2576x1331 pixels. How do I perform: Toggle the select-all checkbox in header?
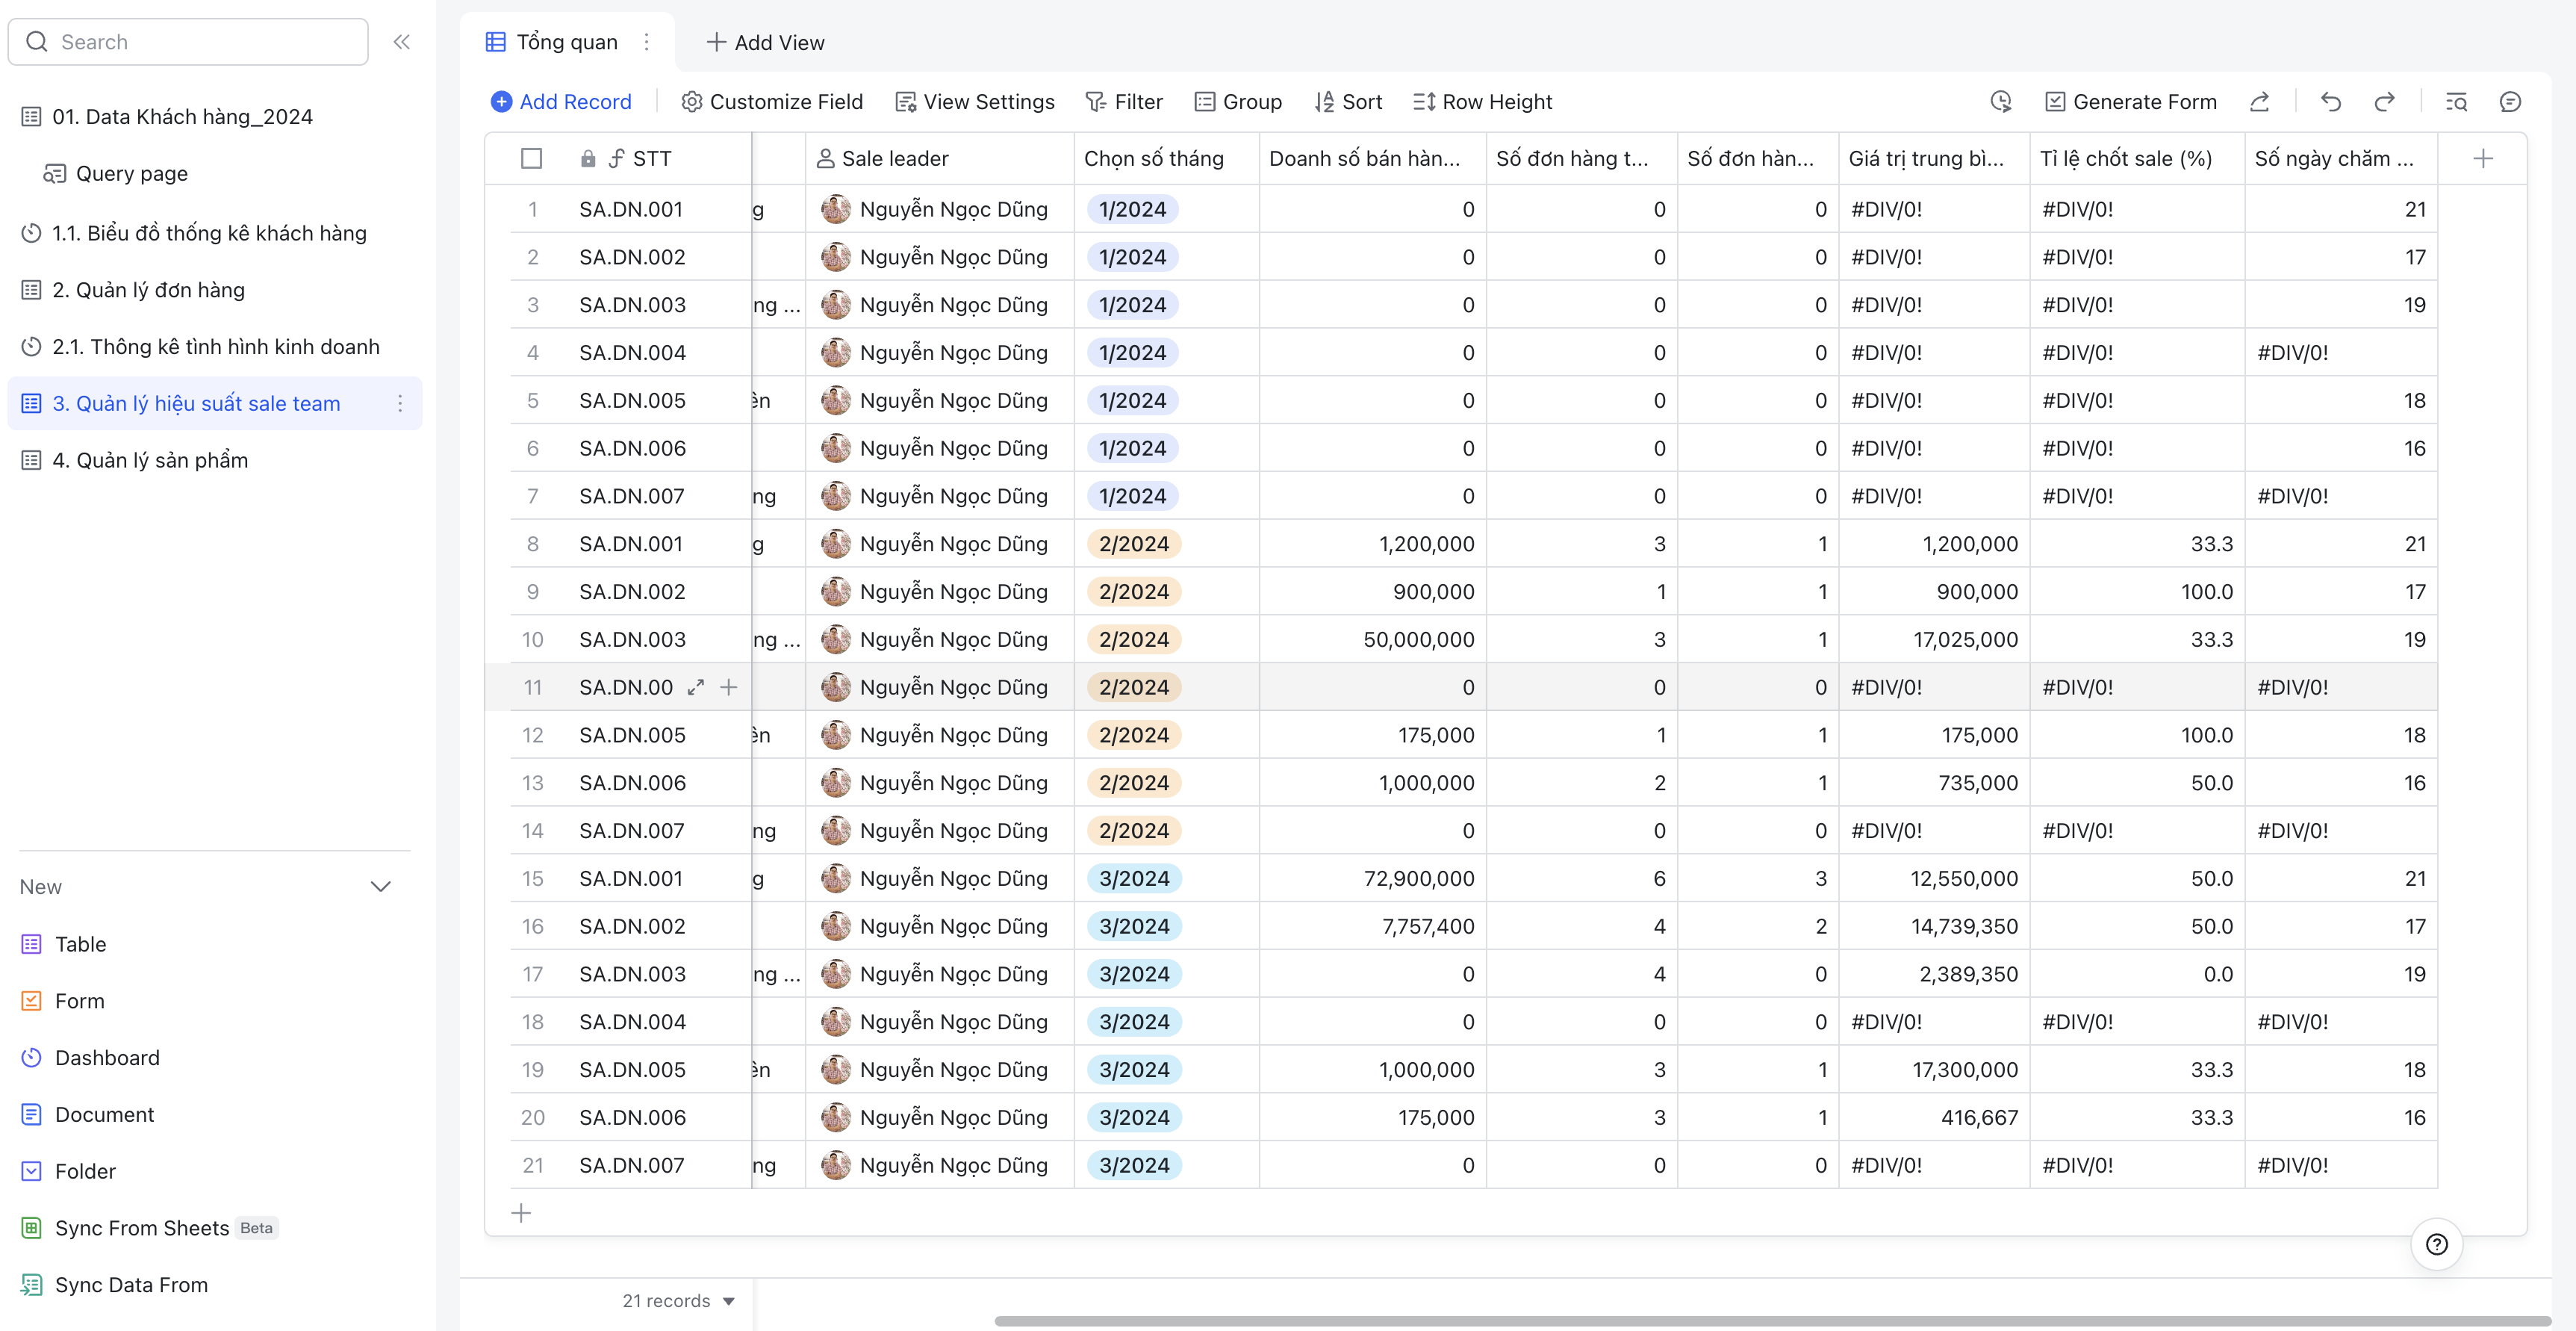(532, 158)
